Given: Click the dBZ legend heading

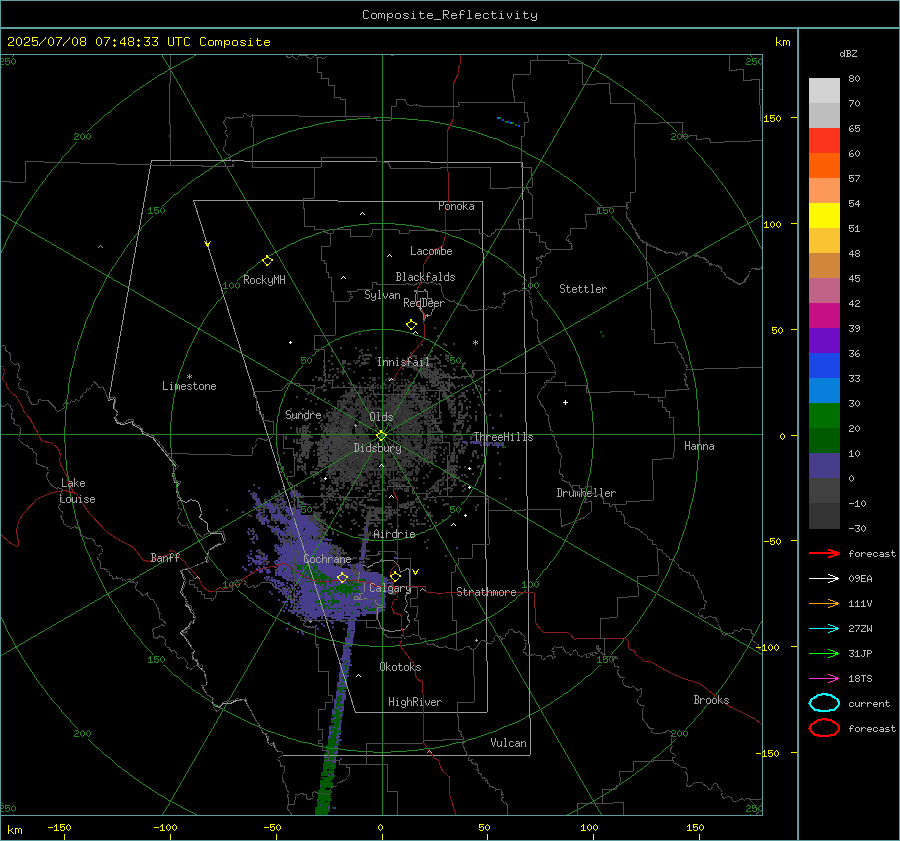Looking at the screenshot, I should (x=848, y=53).
